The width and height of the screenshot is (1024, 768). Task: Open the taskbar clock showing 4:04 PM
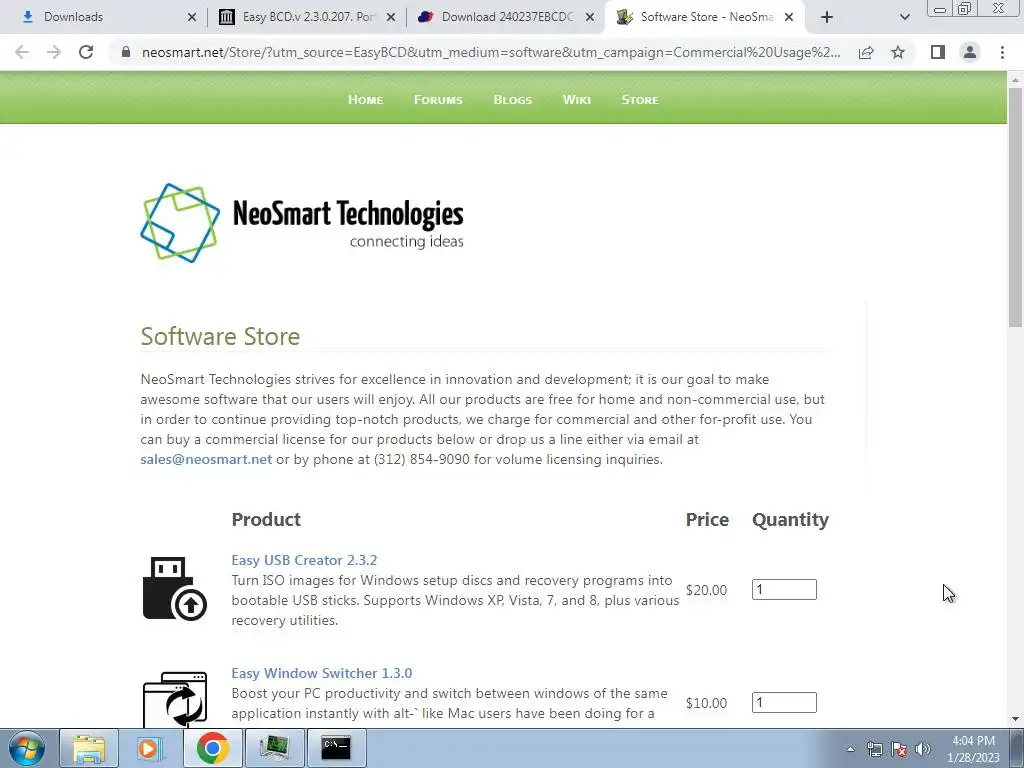(x=973, y=749)
